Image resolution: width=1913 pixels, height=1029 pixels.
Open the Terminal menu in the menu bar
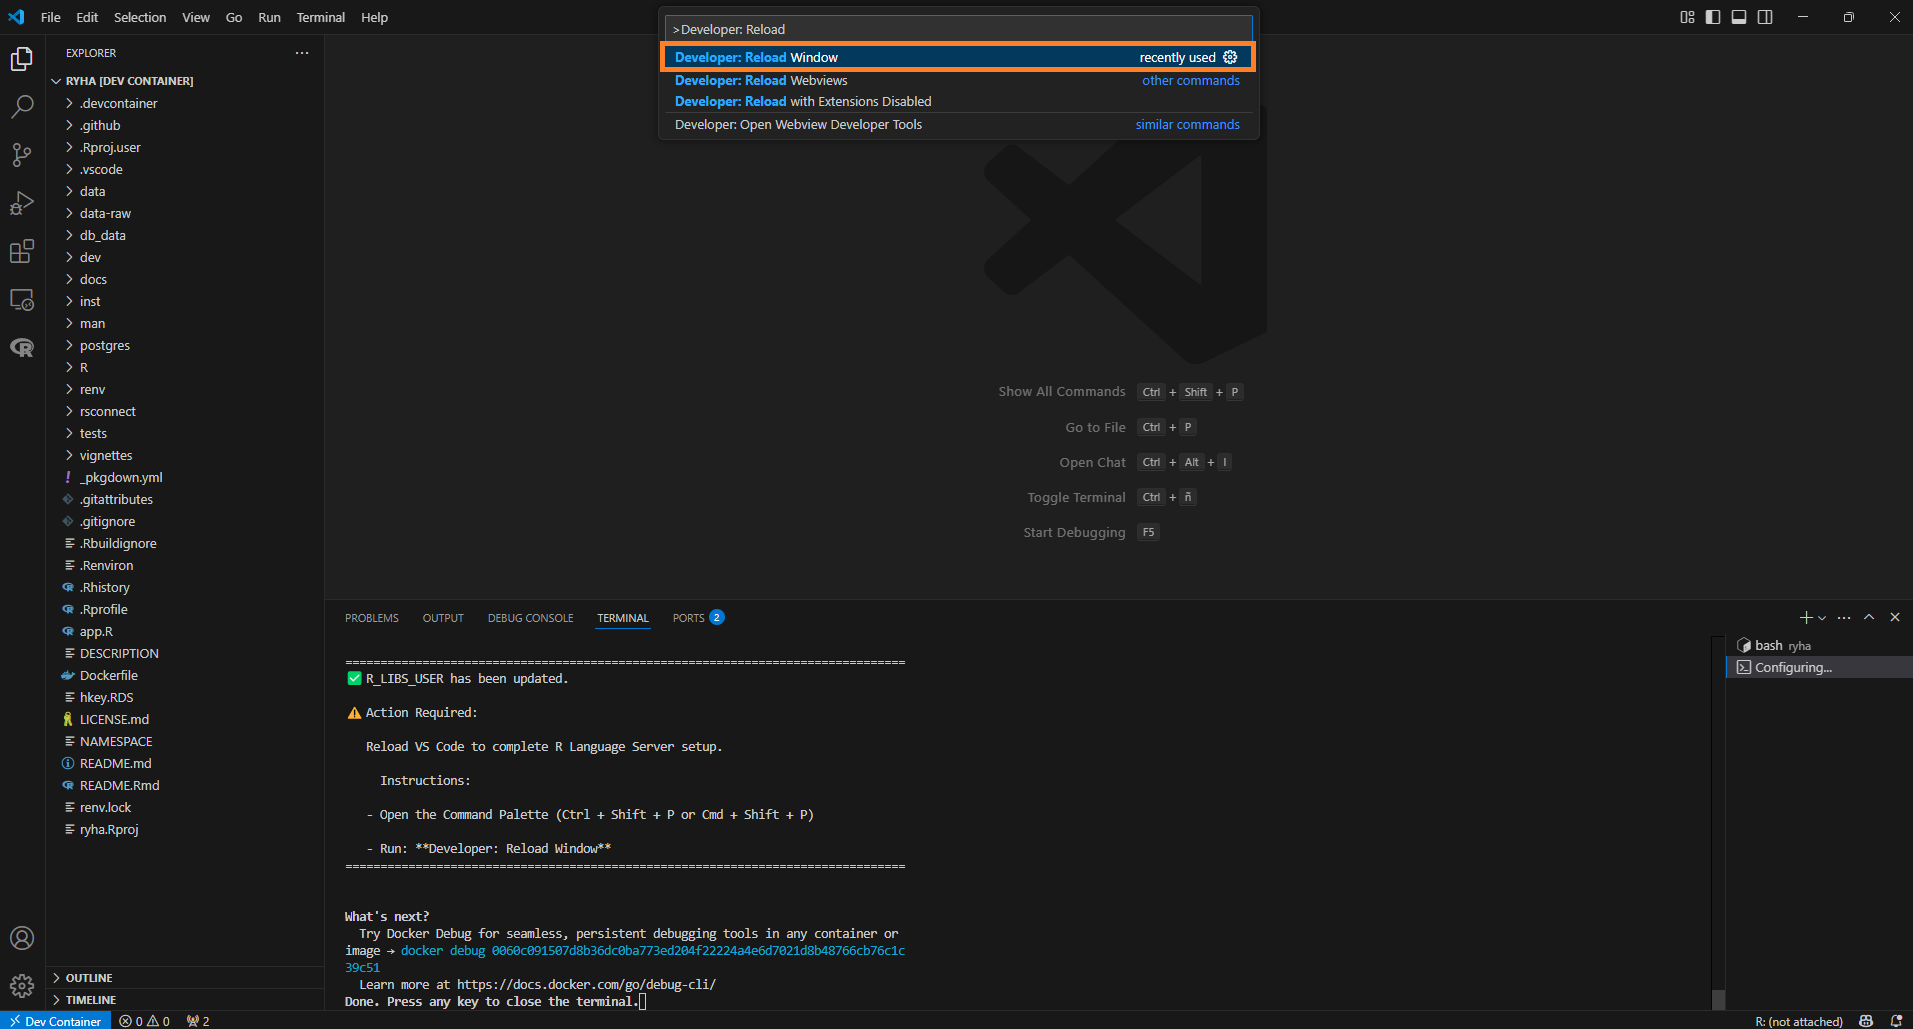click(321, 17)
